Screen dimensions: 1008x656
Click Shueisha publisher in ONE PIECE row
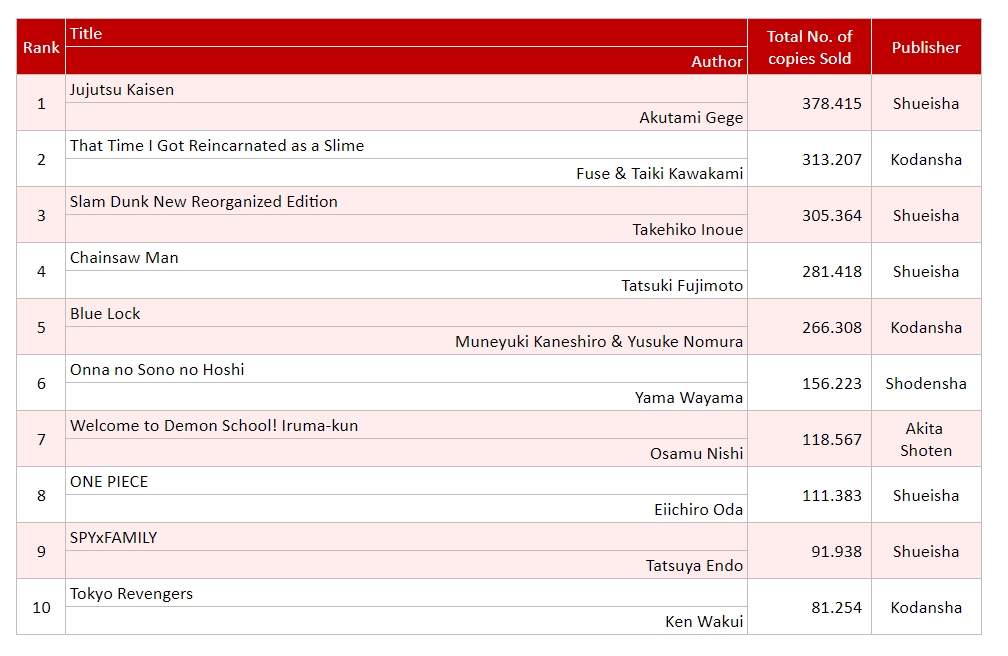(x=926, y=495)
